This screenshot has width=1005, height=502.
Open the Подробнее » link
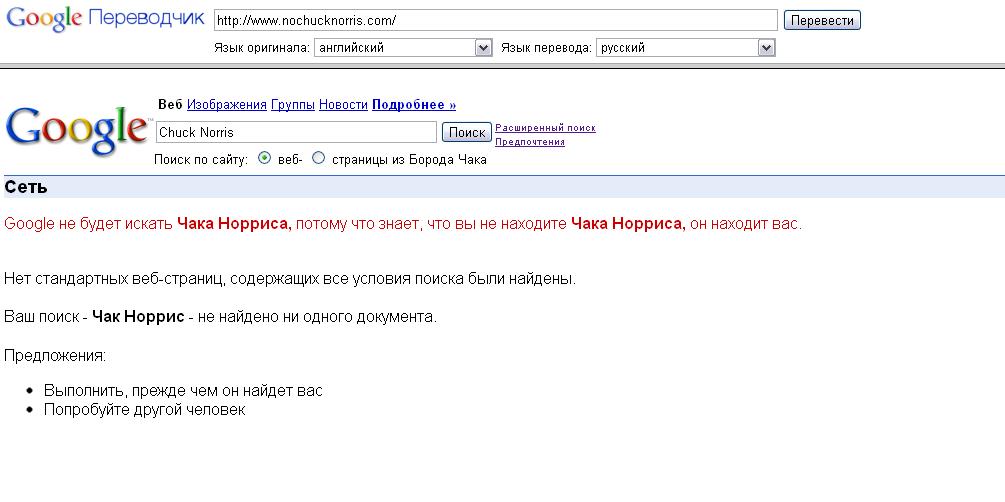[x=414, y=105]
